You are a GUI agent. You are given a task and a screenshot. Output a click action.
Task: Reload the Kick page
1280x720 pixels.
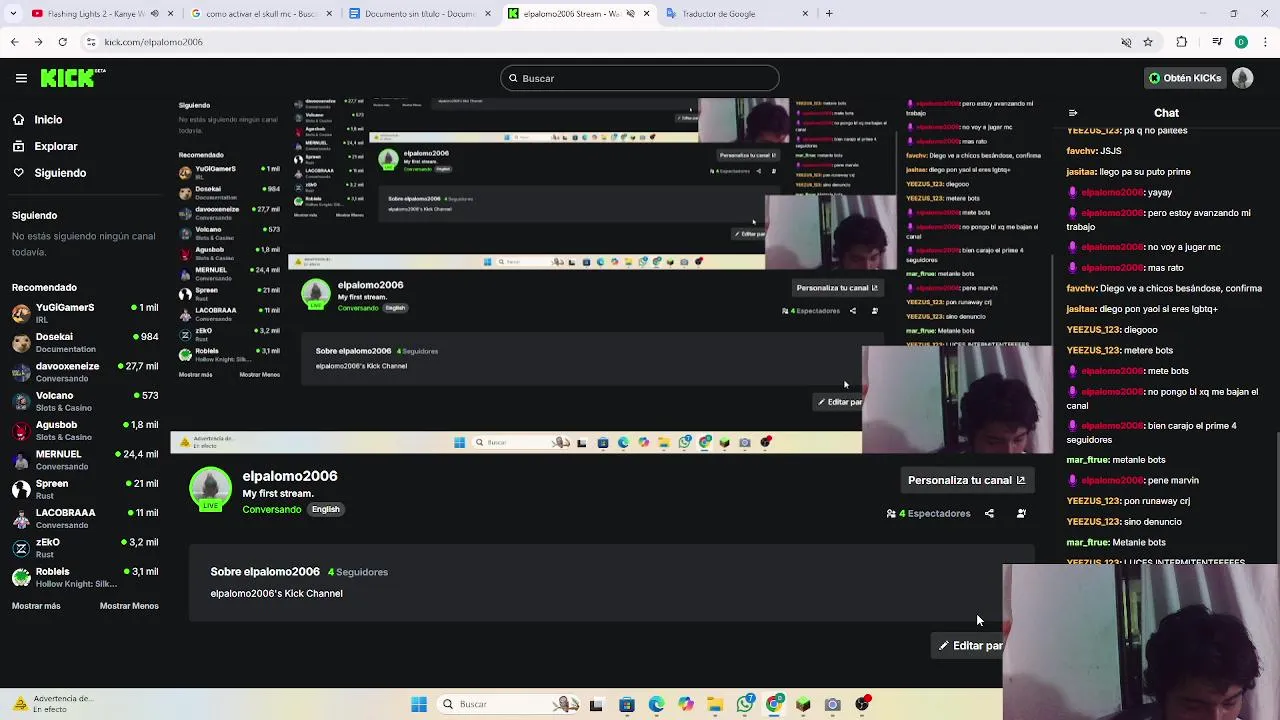click(x=62, y=42)
